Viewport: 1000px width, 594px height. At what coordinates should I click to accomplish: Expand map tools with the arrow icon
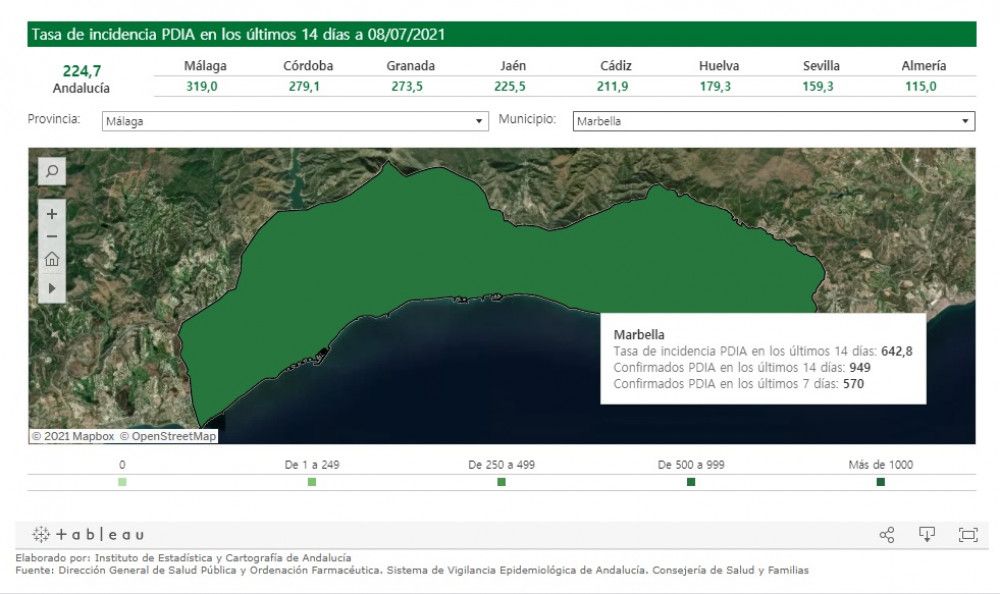pyautogui.click(x=52, y=288)
